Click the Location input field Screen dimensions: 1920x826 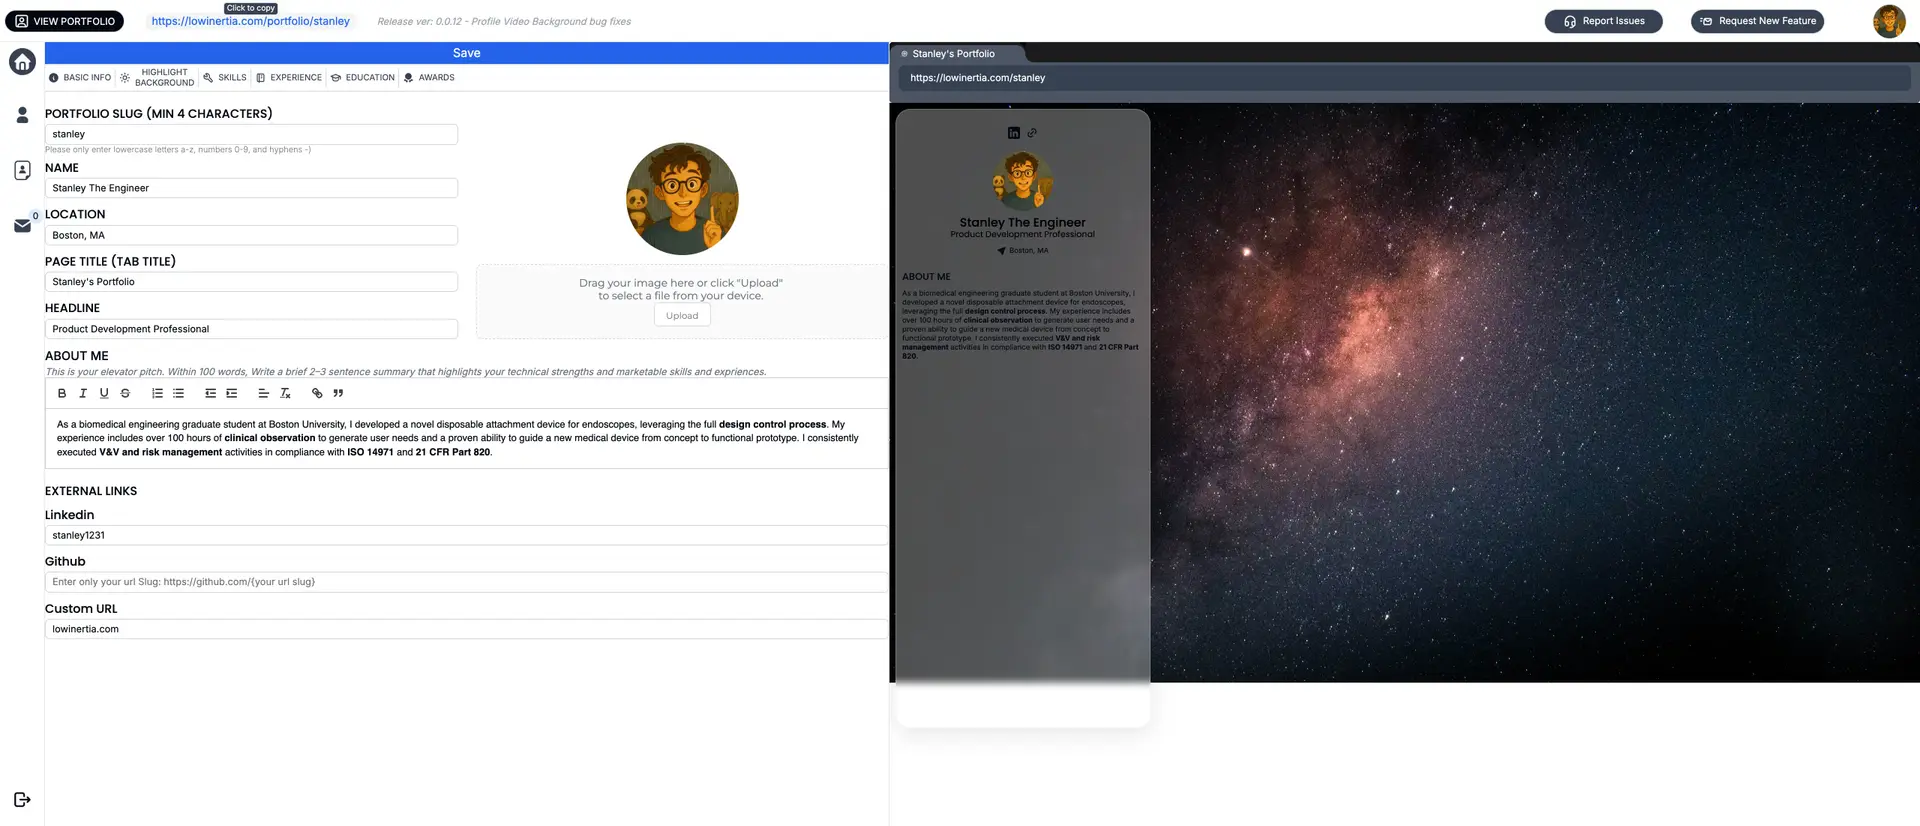pyautogui.click(x=251, y=236)
